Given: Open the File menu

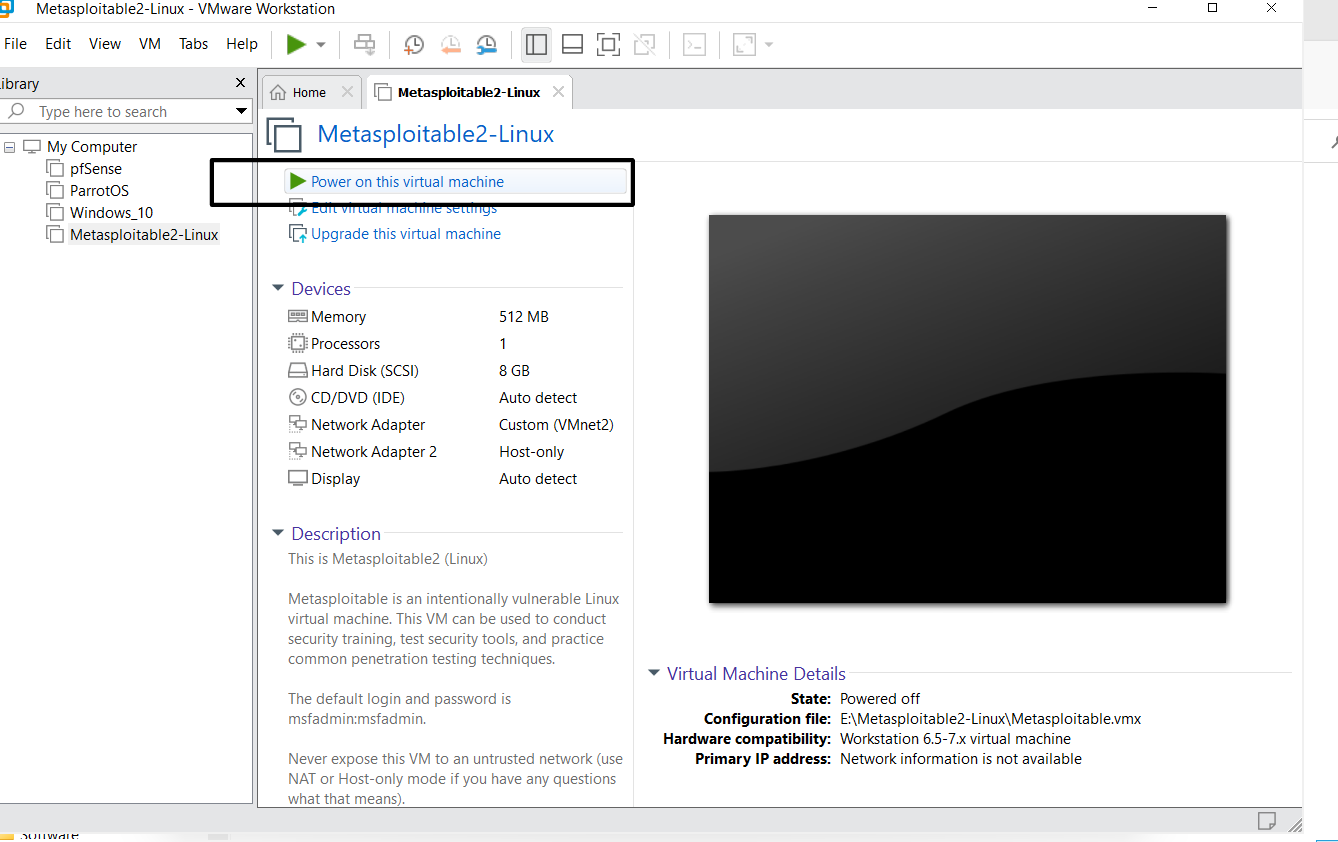Looking at the screenshot, I should [16, 44].
